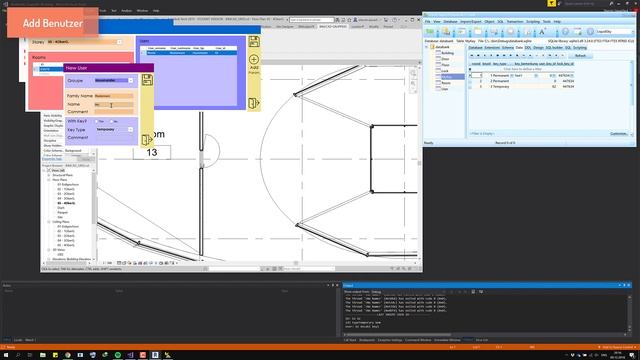Select 01 Erdgeschoss under Floor Plans
Viewport: 640px width, 360px height.
pos(68,184)
